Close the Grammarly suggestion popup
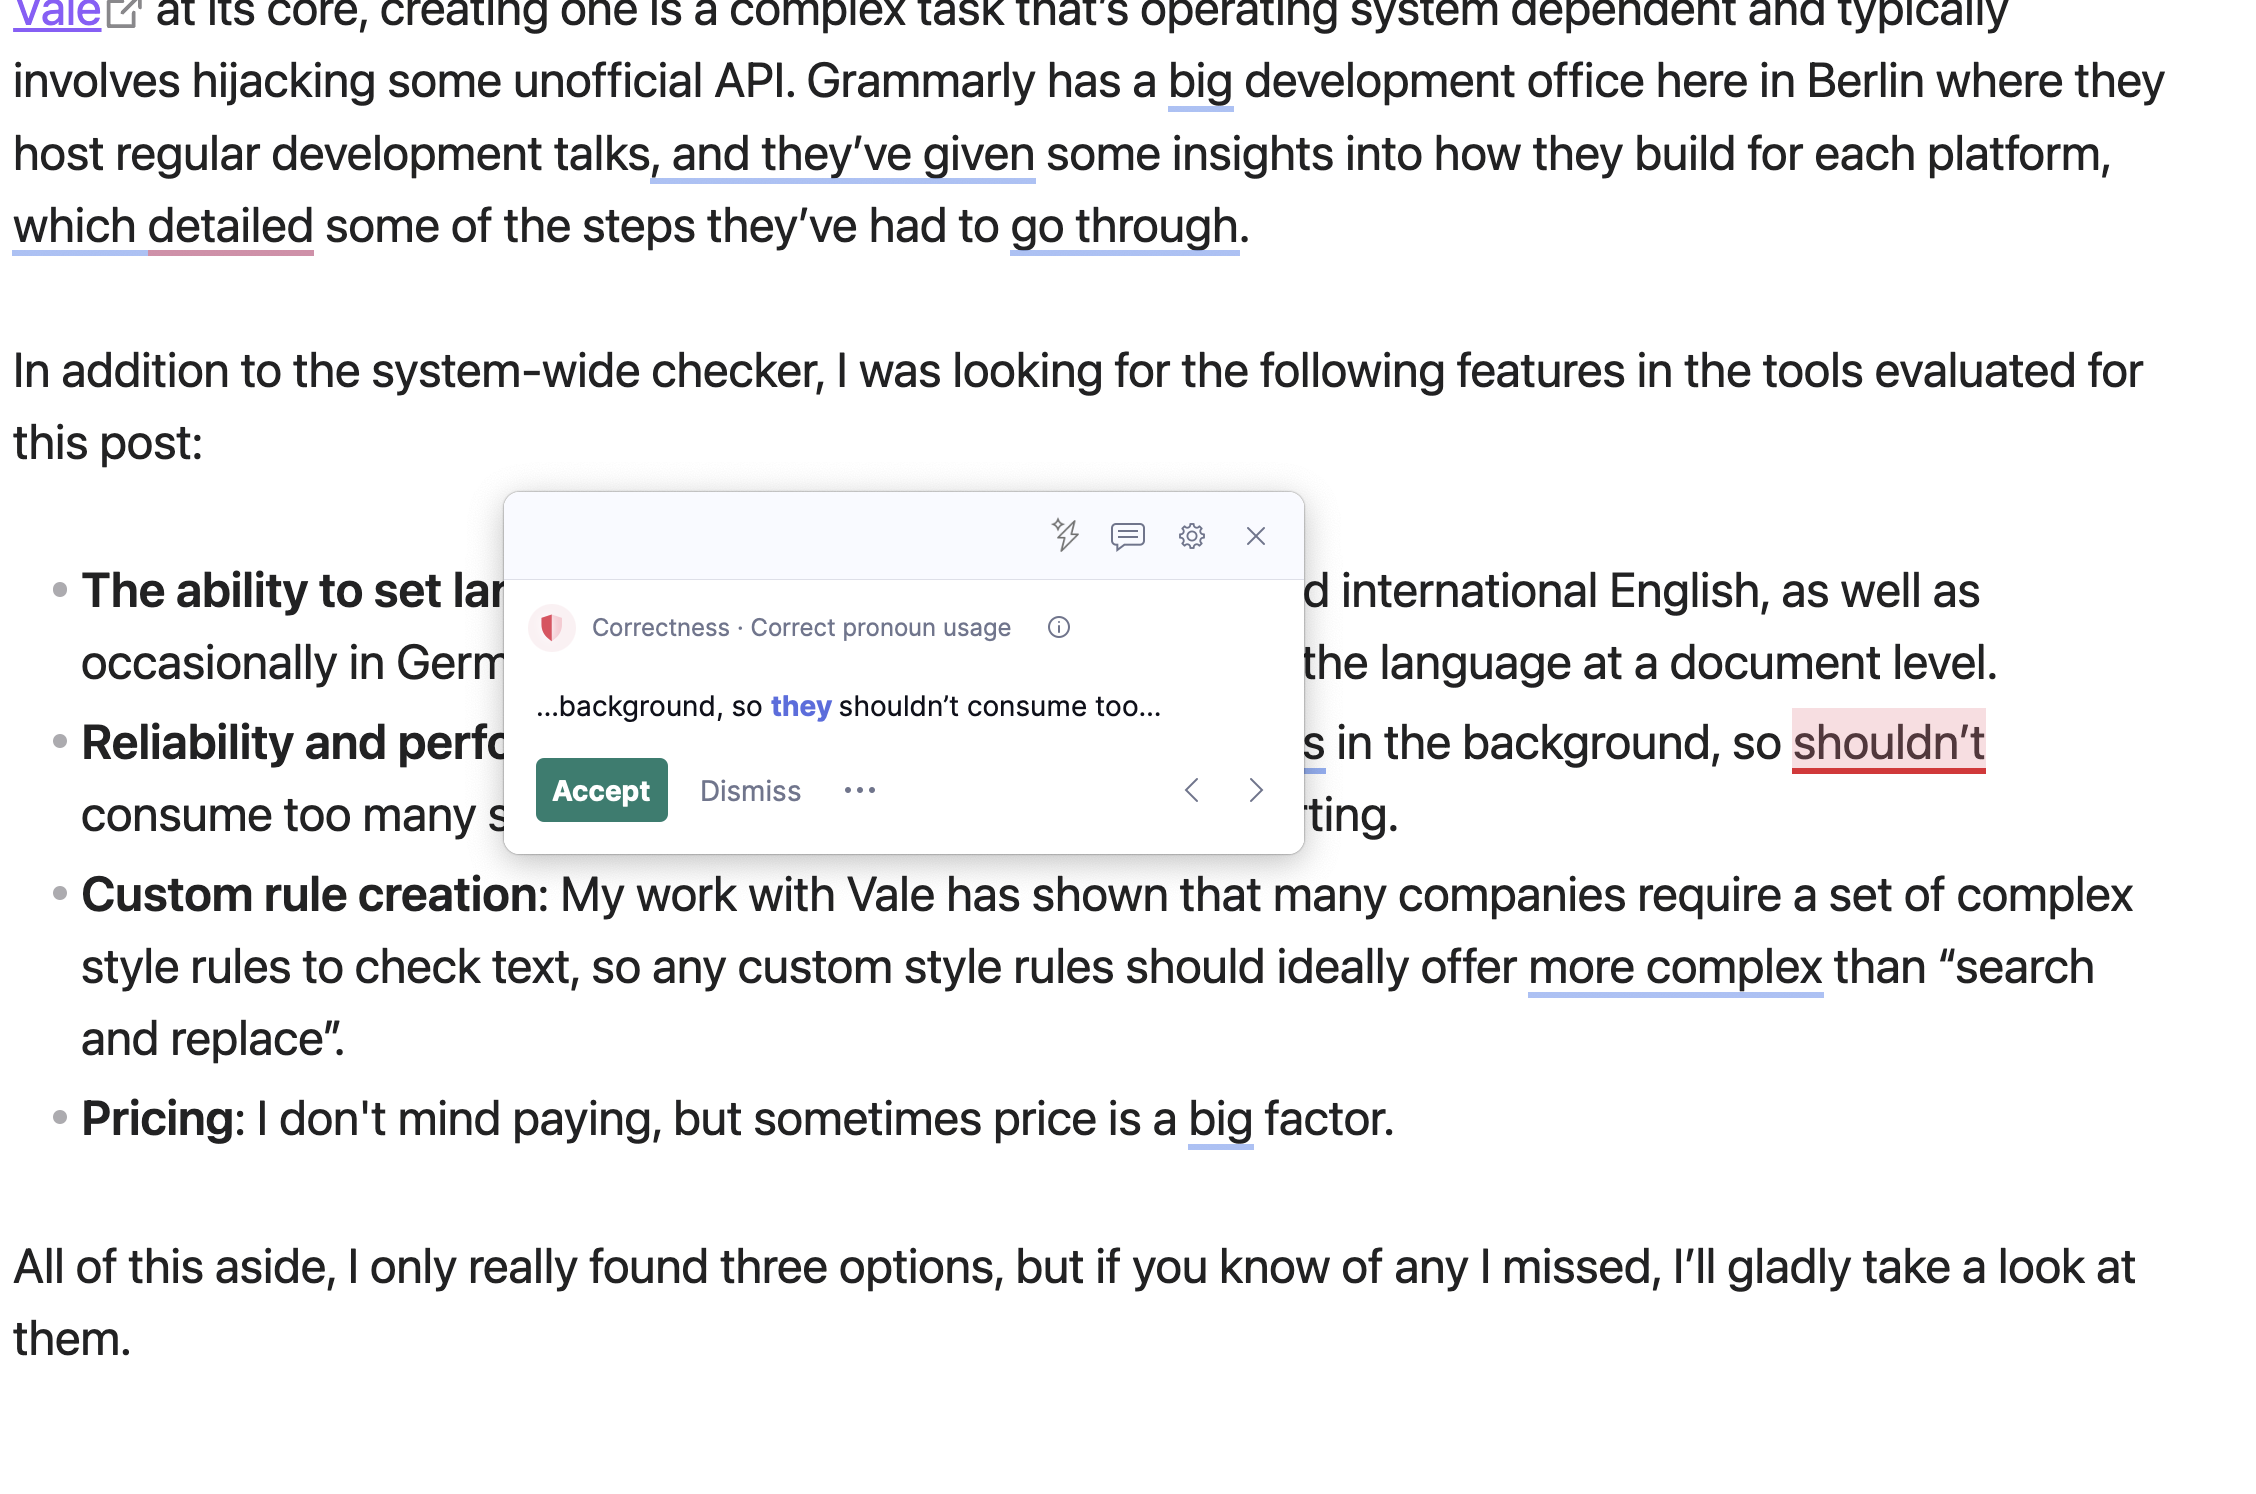2256x1494 pixels. pos(1255,536)
